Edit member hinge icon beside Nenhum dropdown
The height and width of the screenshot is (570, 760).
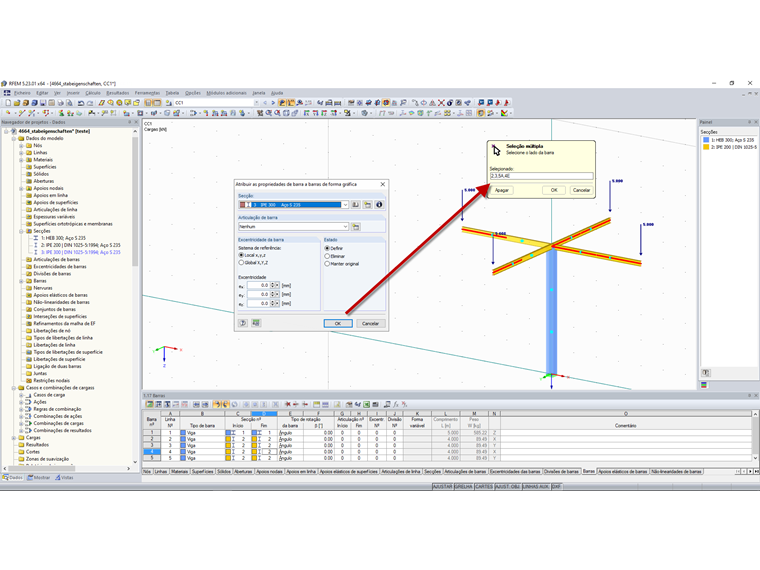[x=355, y=227]
